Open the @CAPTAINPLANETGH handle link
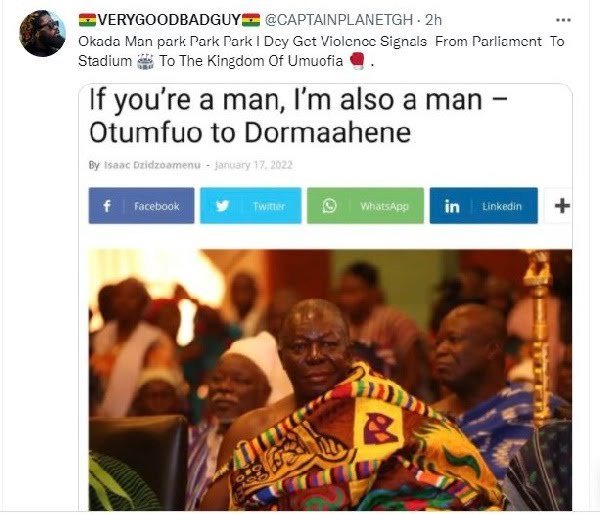Viewport: 600px width, 514px height. (x=339, y=20)
